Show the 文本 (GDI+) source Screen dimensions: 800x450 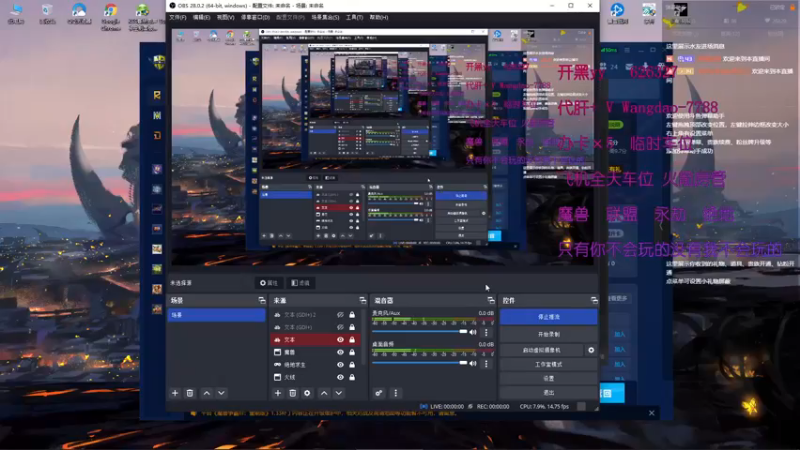(340, 327)
